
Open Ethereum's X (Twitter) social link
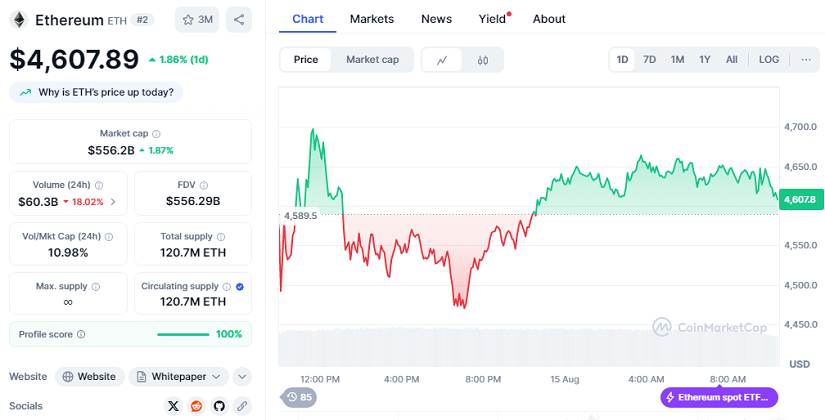[173, 406]
